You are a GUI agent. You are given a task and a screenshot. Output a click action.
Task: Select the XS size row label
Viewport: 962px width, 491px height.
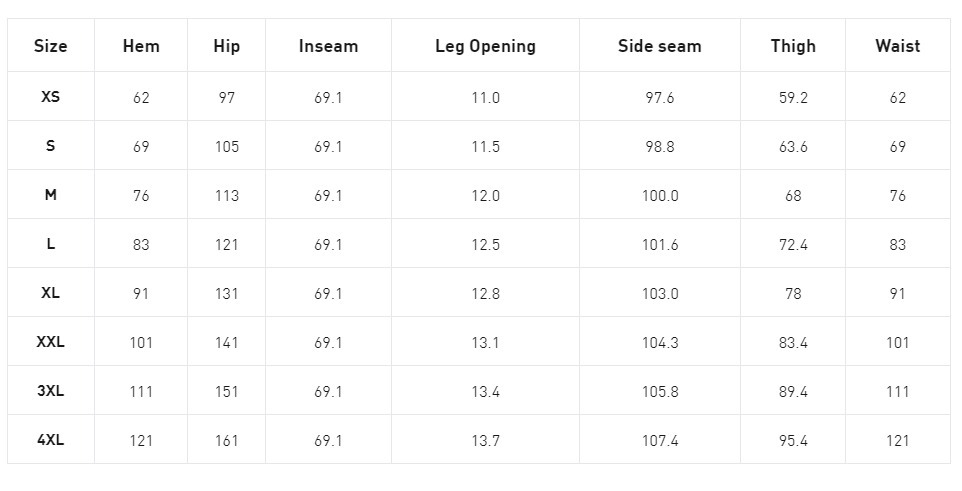tap(50, 97)
